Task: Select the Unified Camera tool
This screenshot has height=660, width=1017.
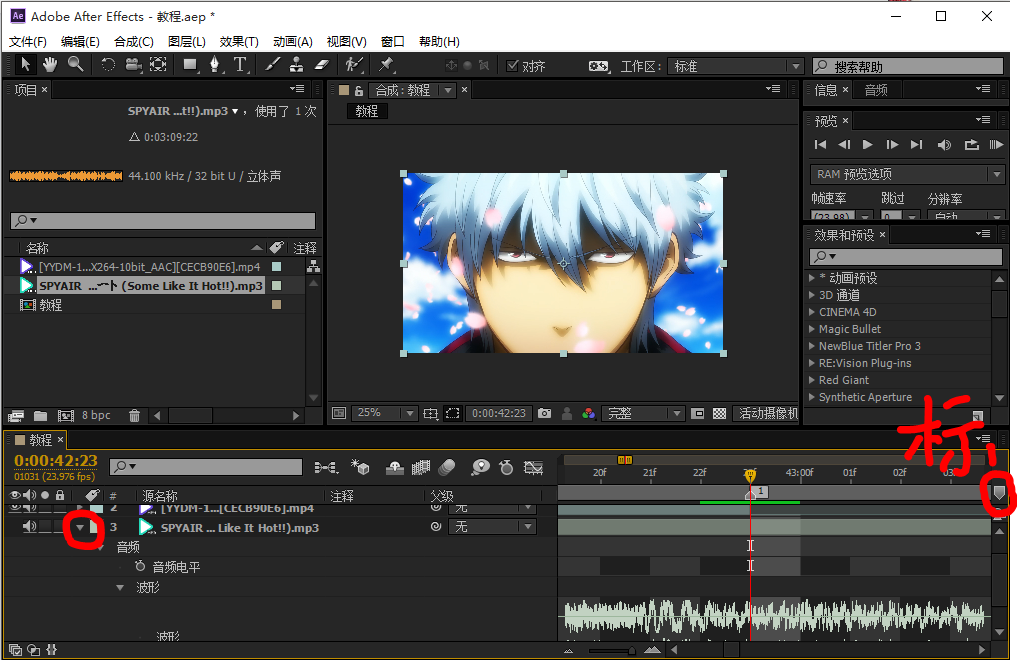Action: tap(133, 64)
